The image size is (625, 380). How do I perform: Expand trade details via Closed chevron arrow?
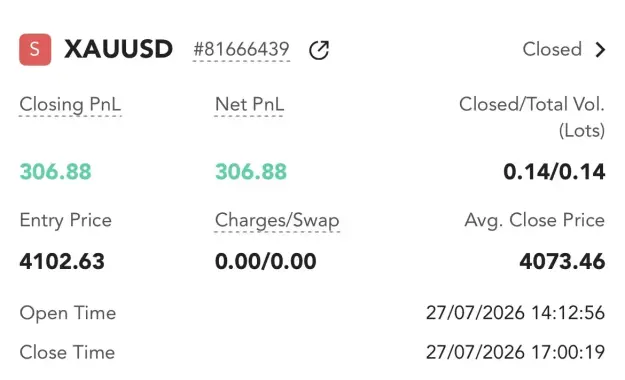(600, 50)
